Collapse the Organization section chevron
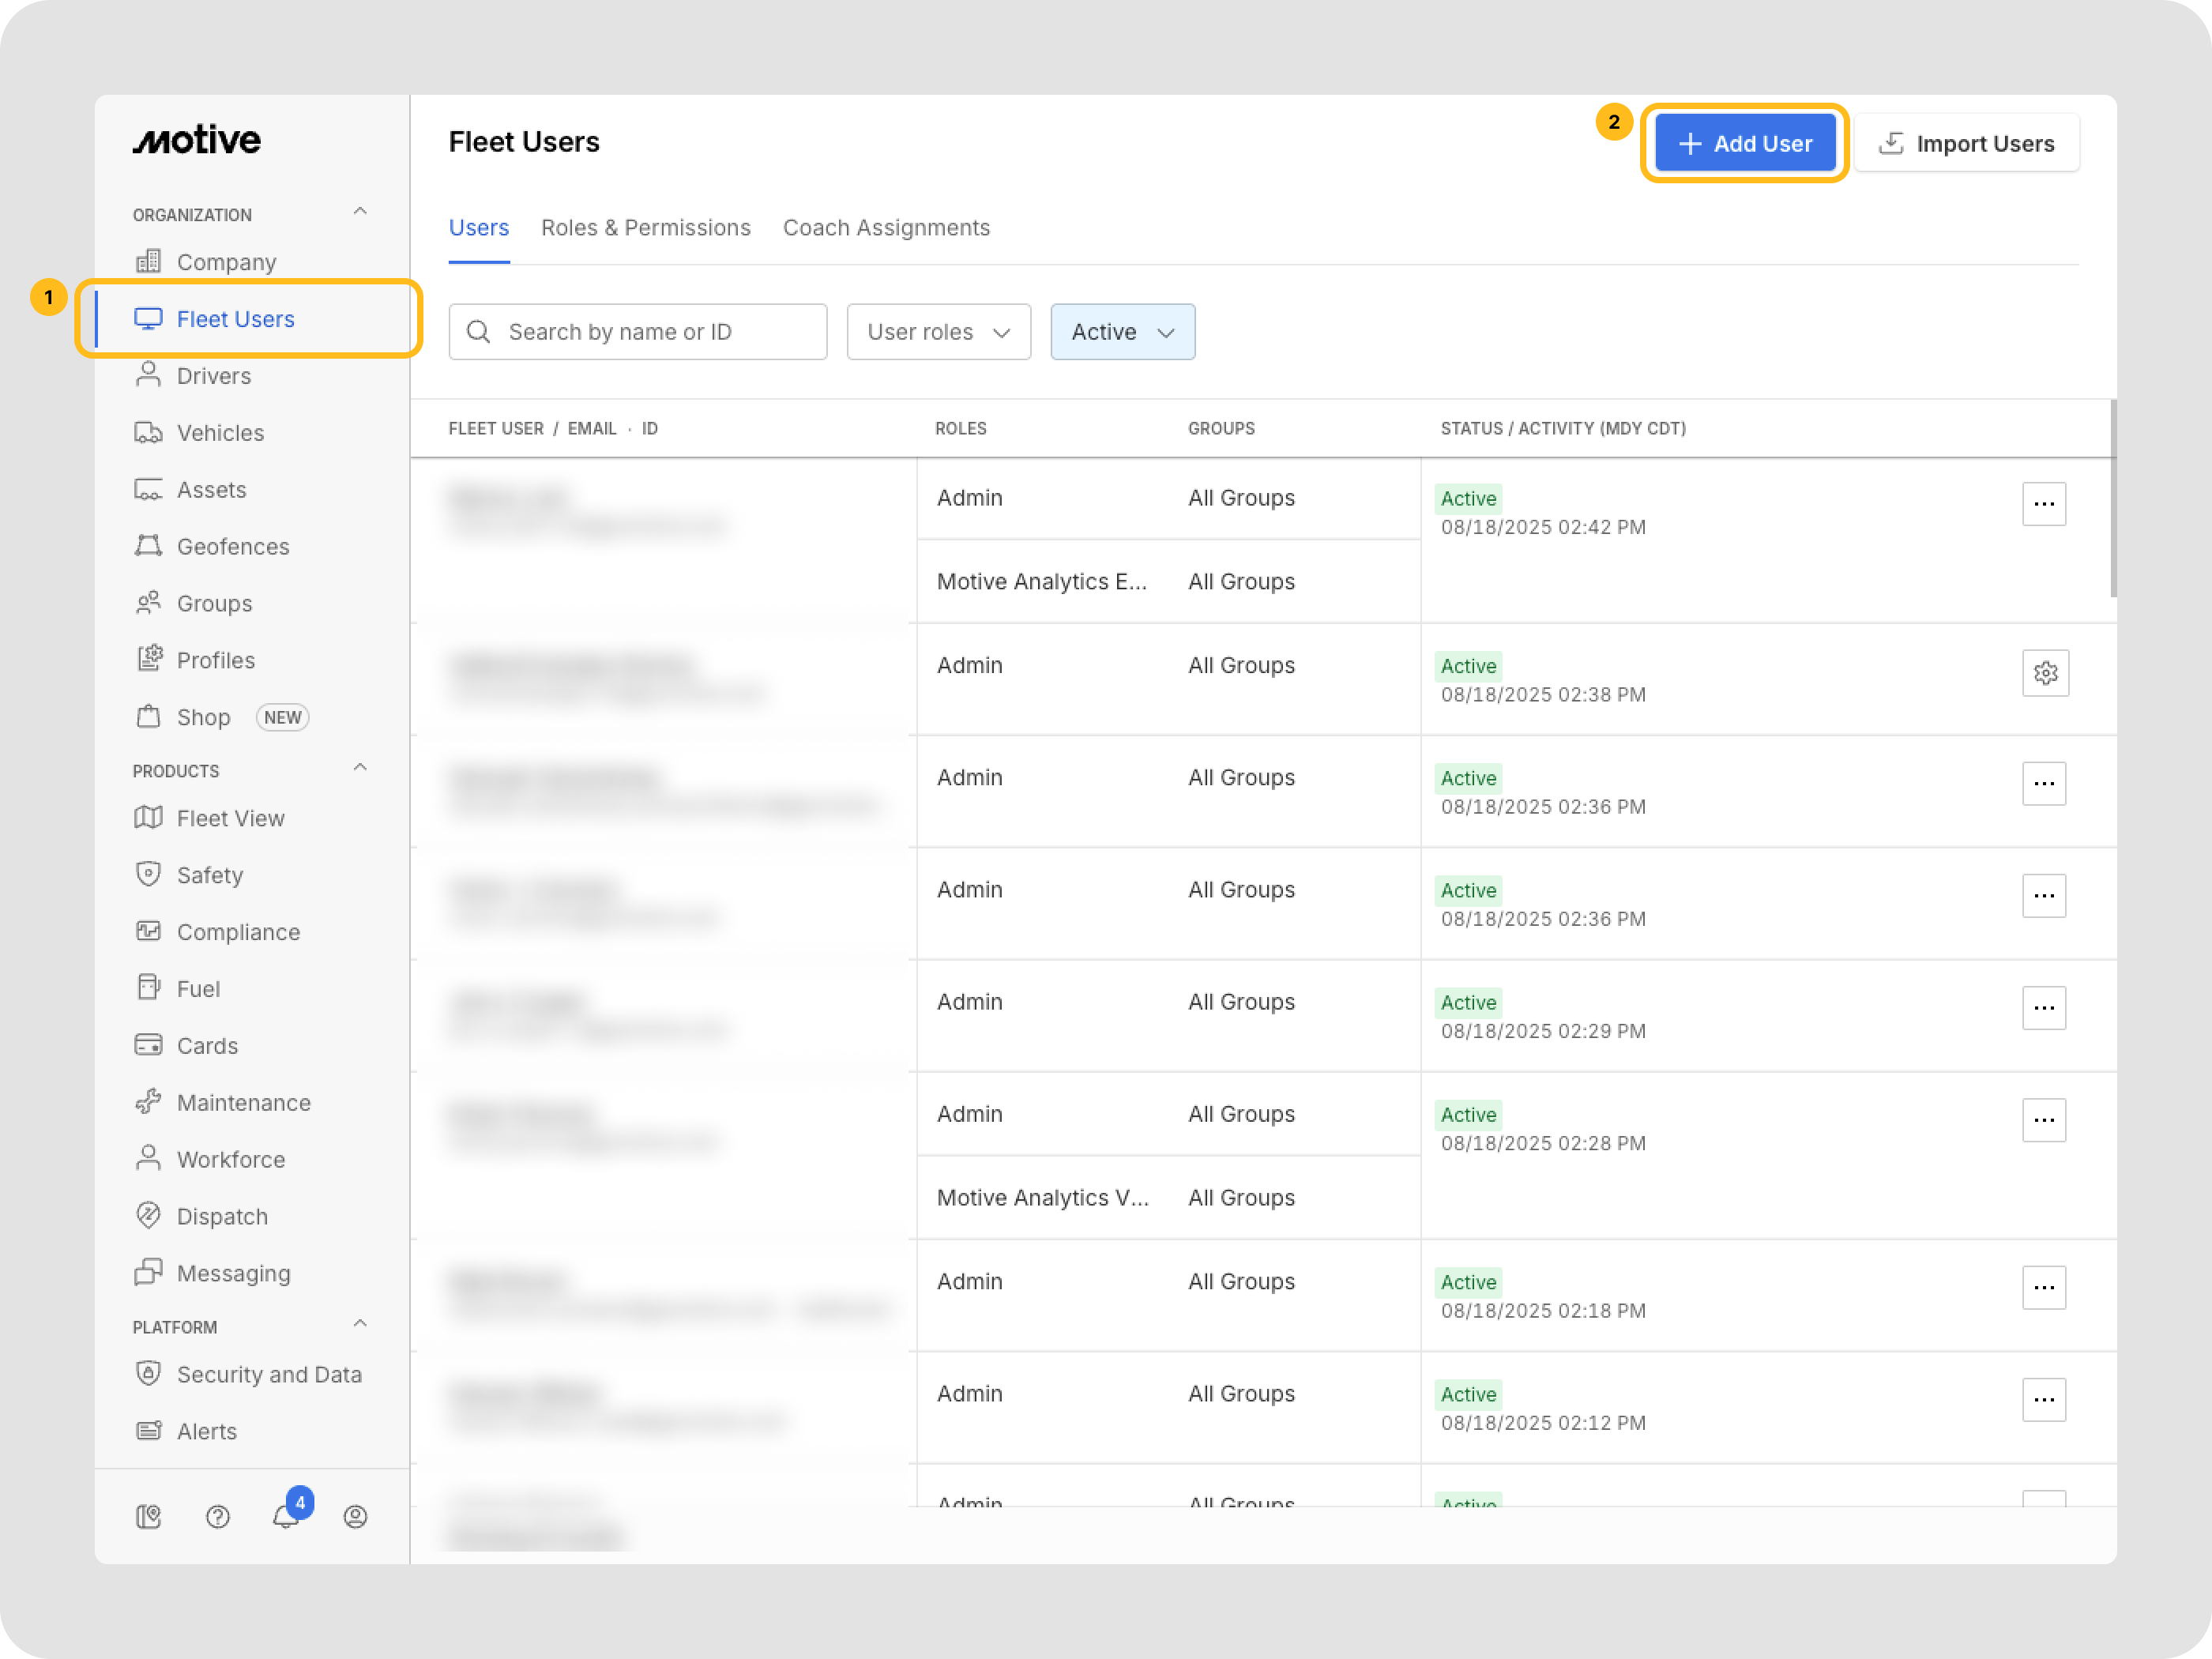This screenshot has height=1659, width=2212. click(360, 212)
